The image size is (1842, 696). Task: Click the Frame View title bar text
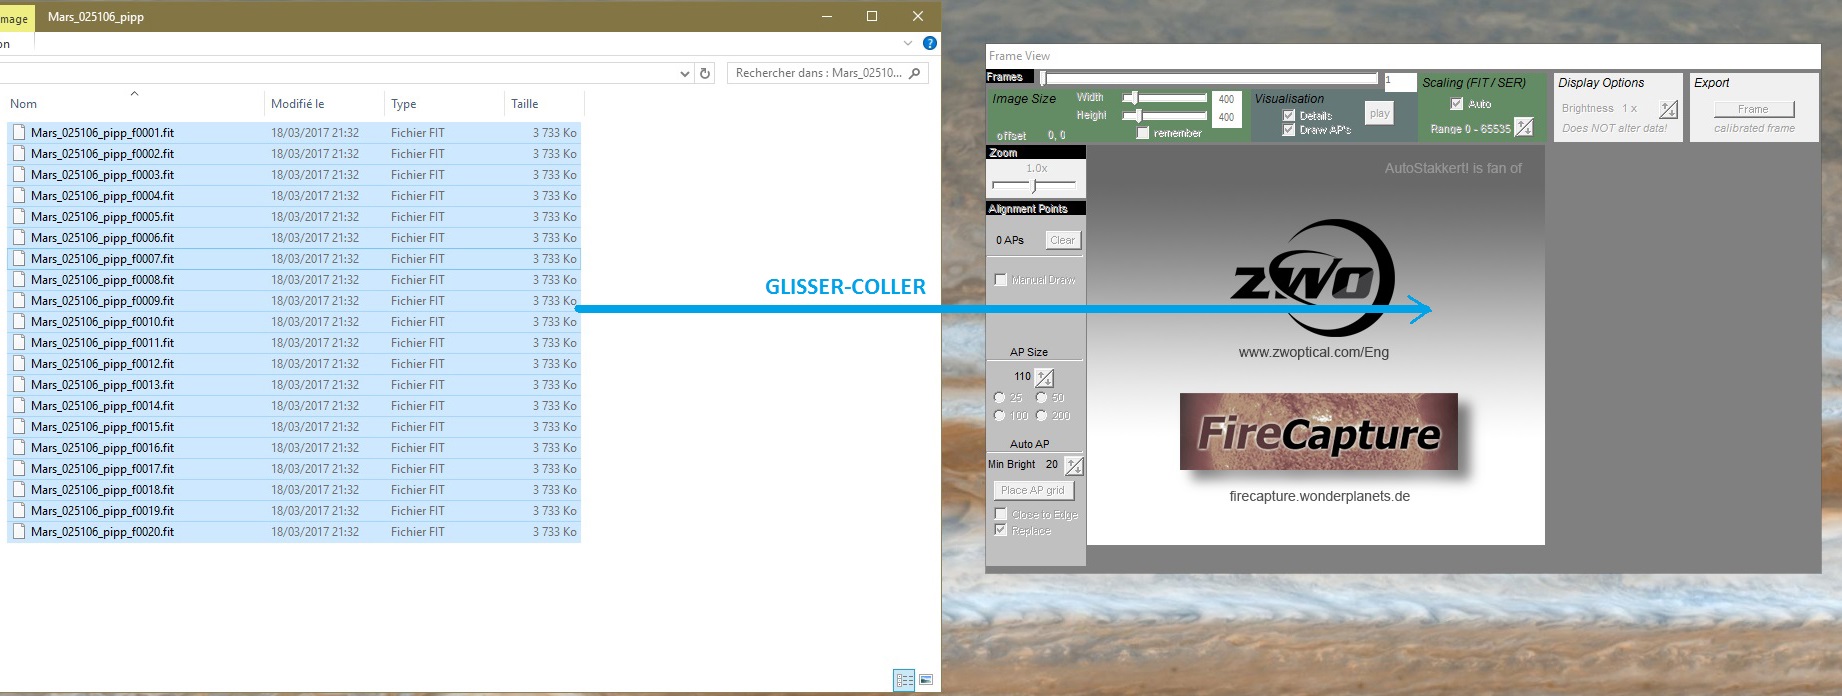click(1019, 56)
